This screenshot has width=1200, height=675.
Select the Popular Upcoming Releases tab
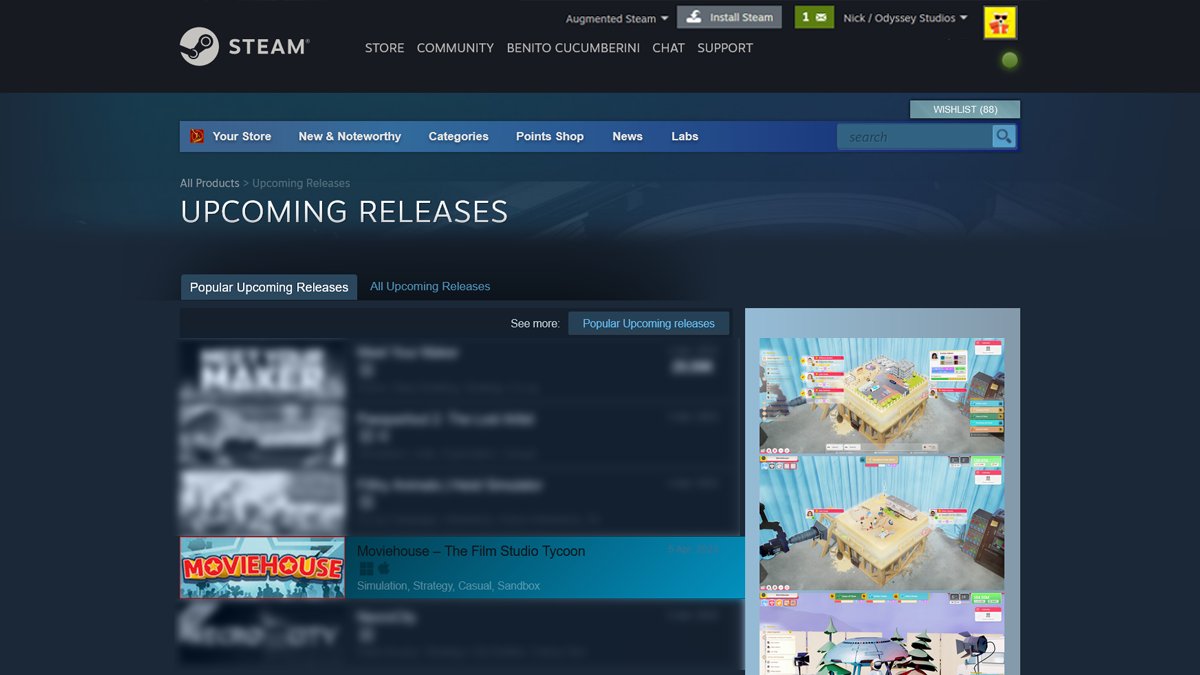(269, 287)
